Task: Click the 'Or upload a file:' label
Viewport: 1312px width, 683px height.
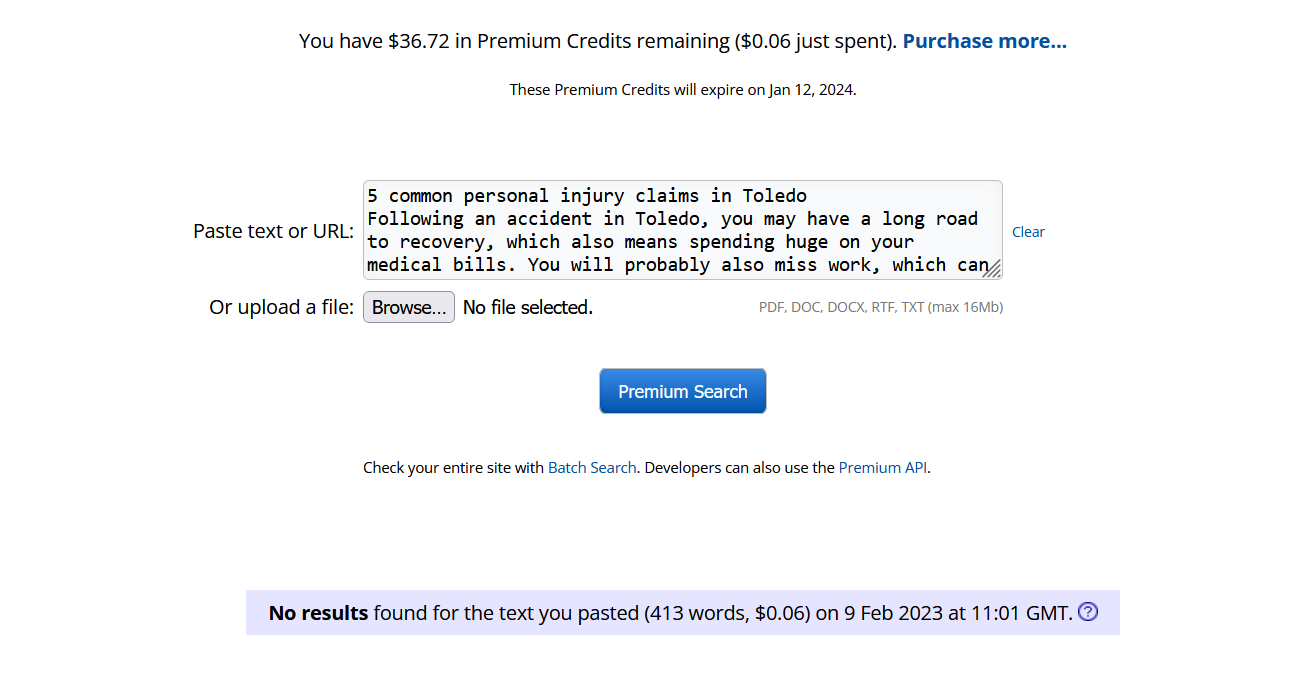Action: (x=281, y=307)
